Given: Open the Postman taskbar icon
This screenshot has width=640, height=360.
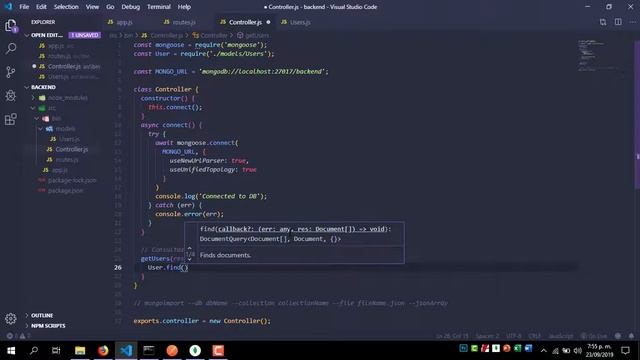Looking at the screenshot, I should coord(172,351).
